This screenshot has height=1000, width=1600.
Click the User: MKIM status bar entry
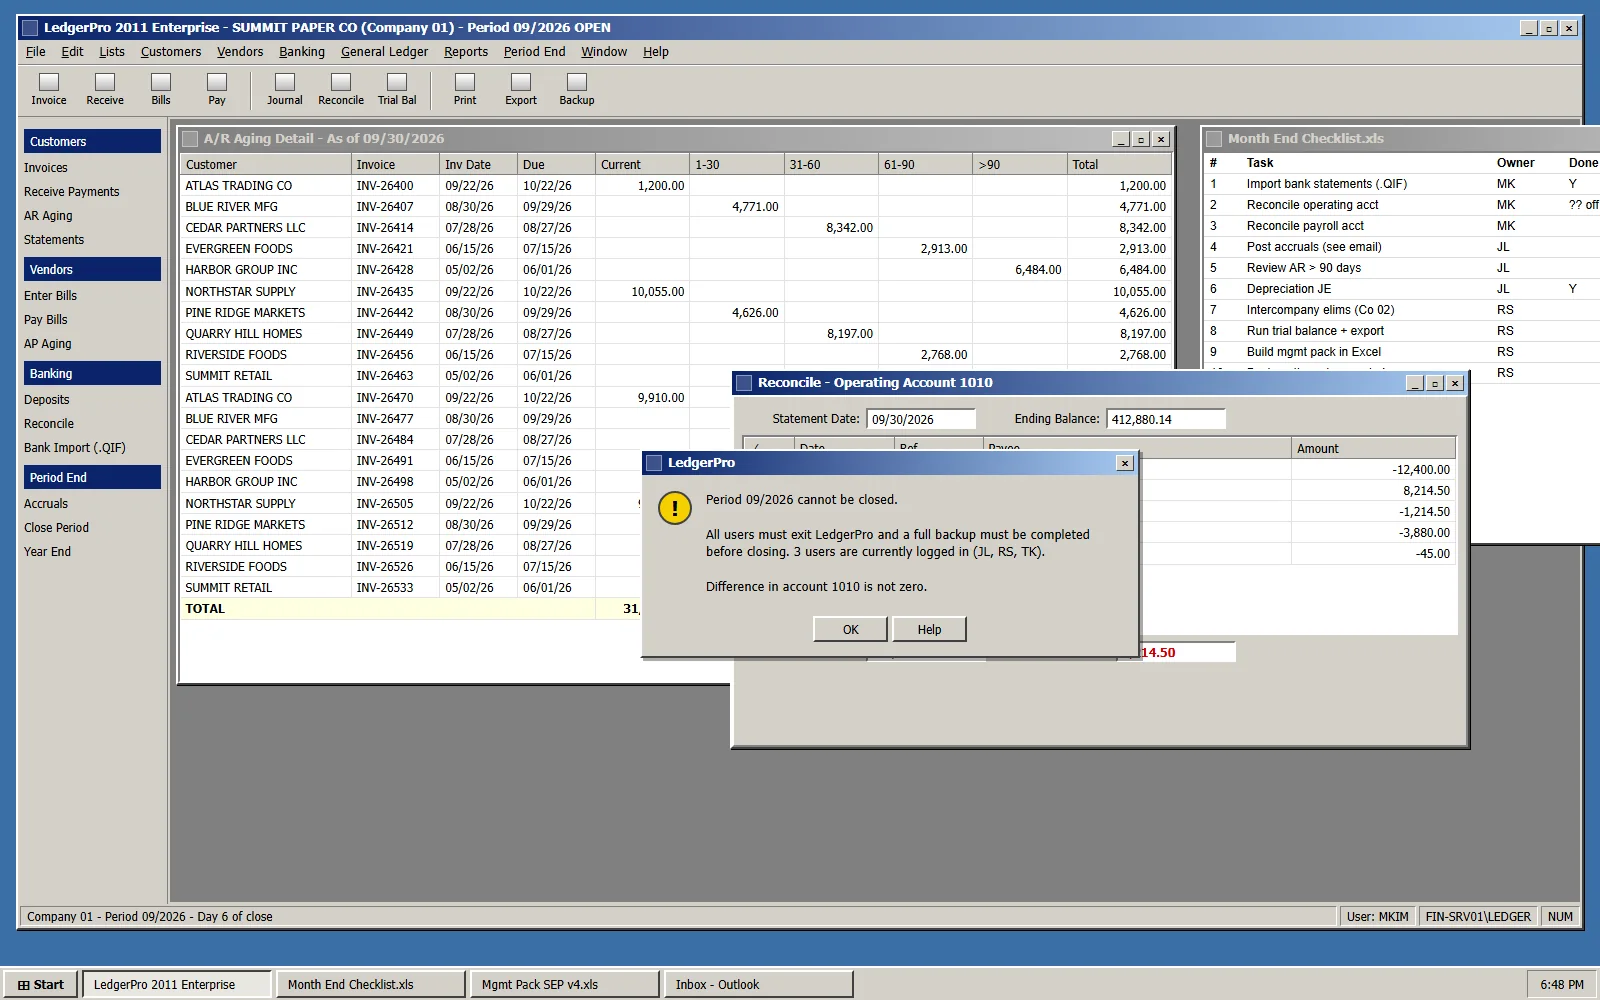(1377, 917)
